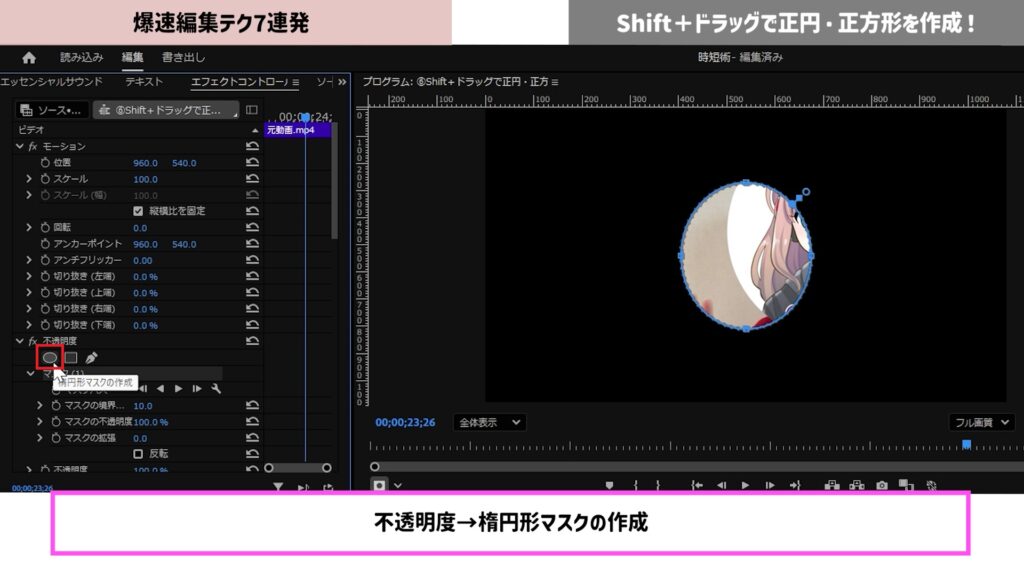Track mask forward one frame
This screenshot has height=576, width=1024.
tap(197, 389)
